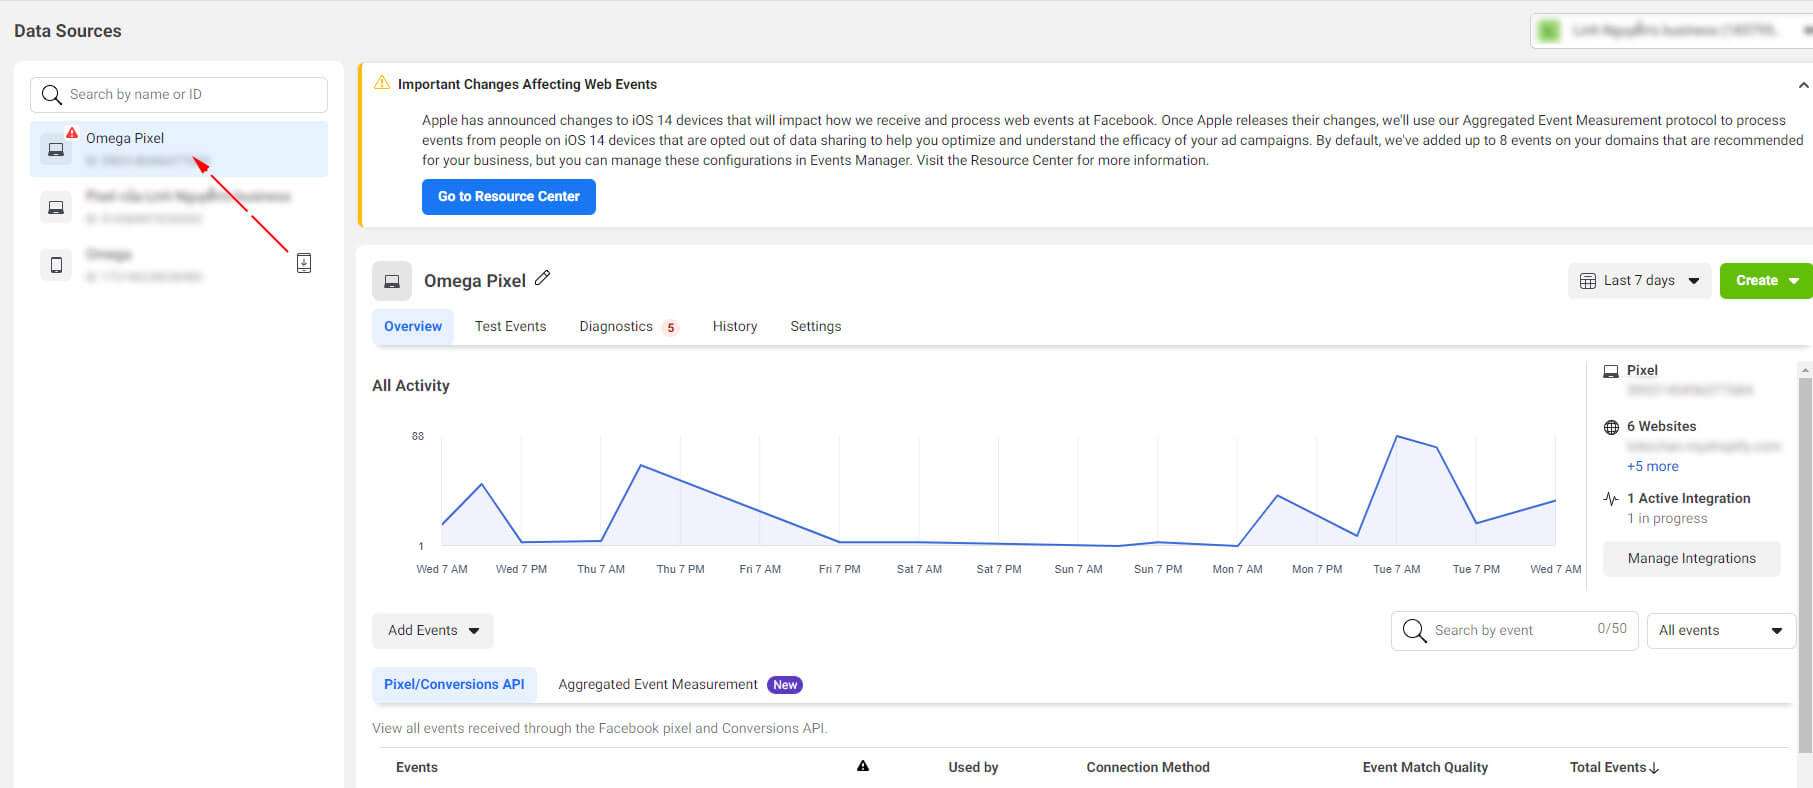Switch to the Overview tab

[x=413, y=327]
